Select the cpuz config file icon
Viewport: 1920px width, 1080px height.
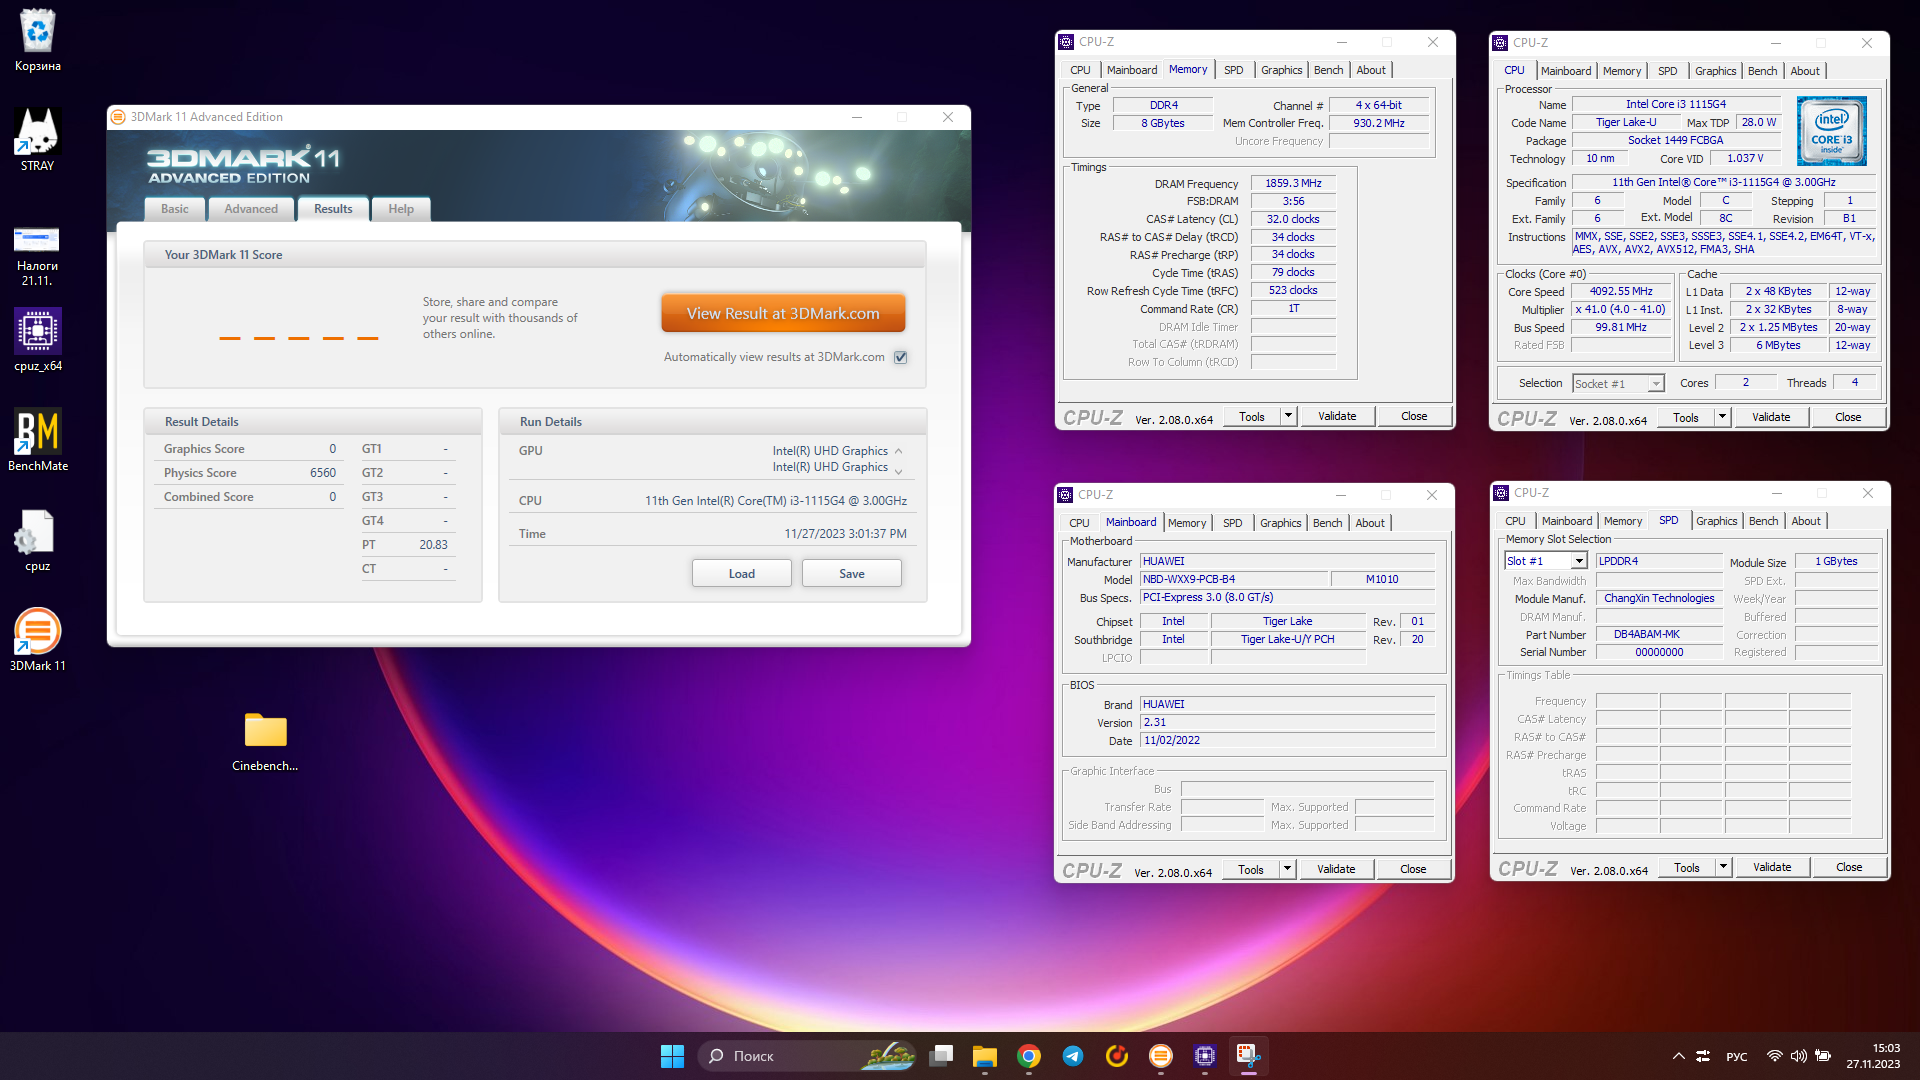coord(38,541)
